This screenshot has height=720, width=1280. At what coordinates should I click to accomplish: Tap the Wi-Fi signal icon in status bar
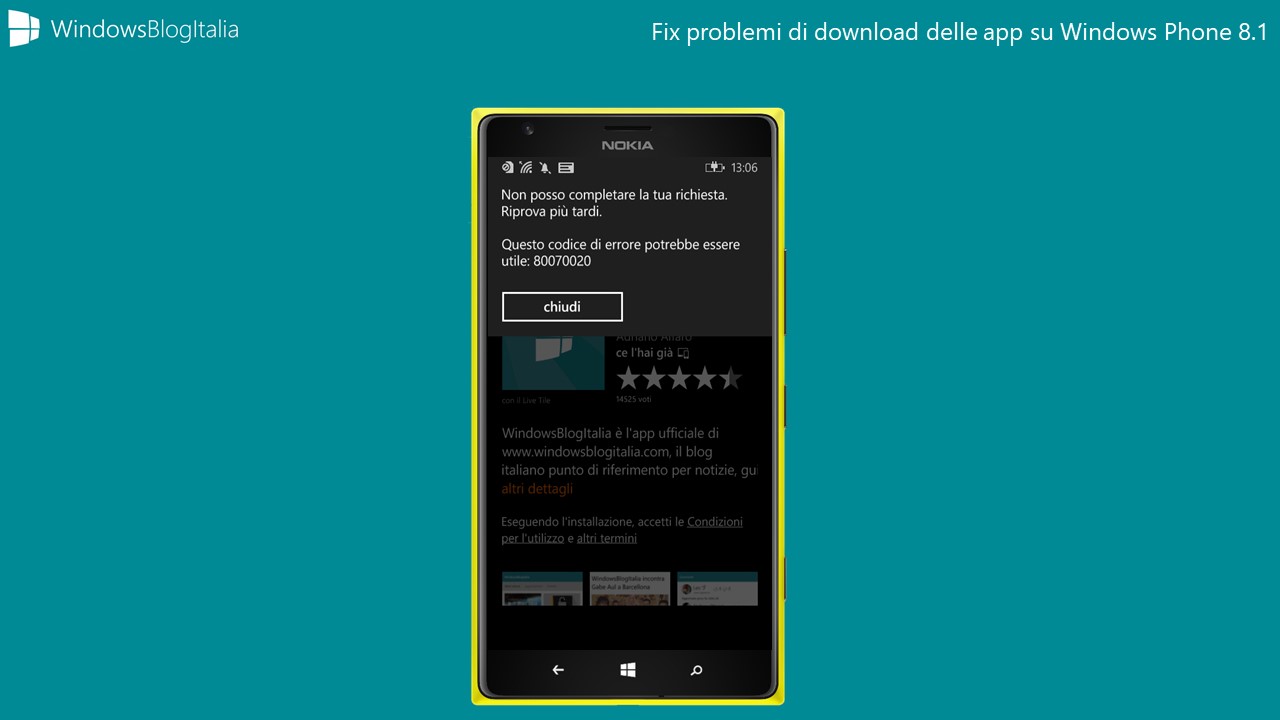[526, 167]
